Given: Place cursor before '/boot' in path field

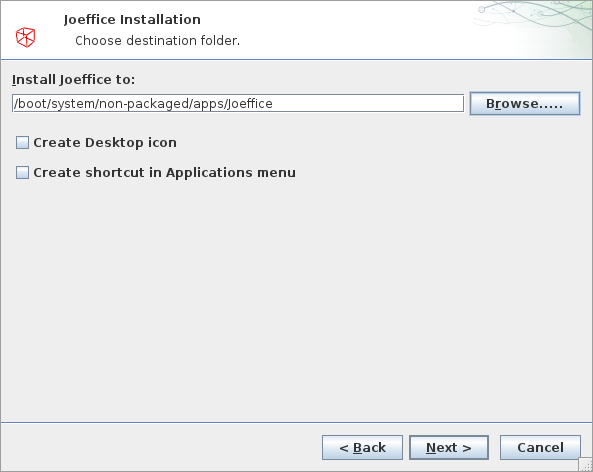Looking at the screenshot, I should click(x=14, y=103).
